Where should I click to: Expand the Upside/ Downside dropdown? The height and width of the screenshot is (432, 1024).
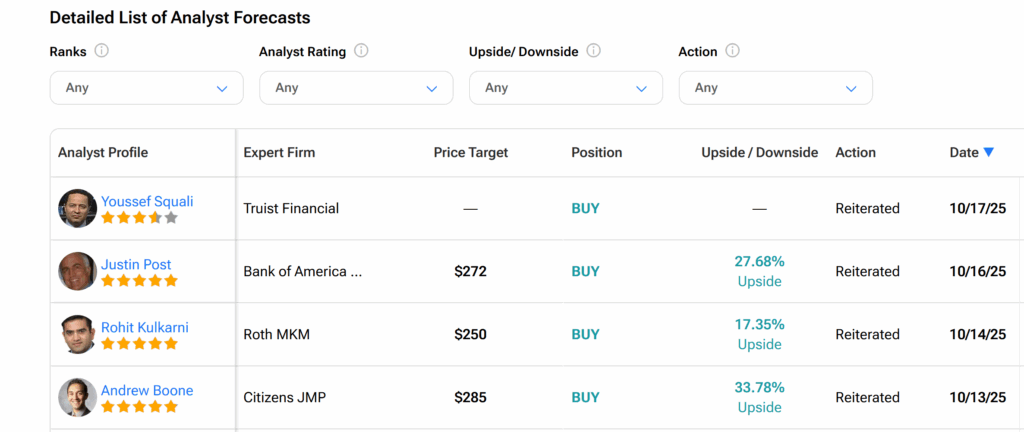point(565,88)
